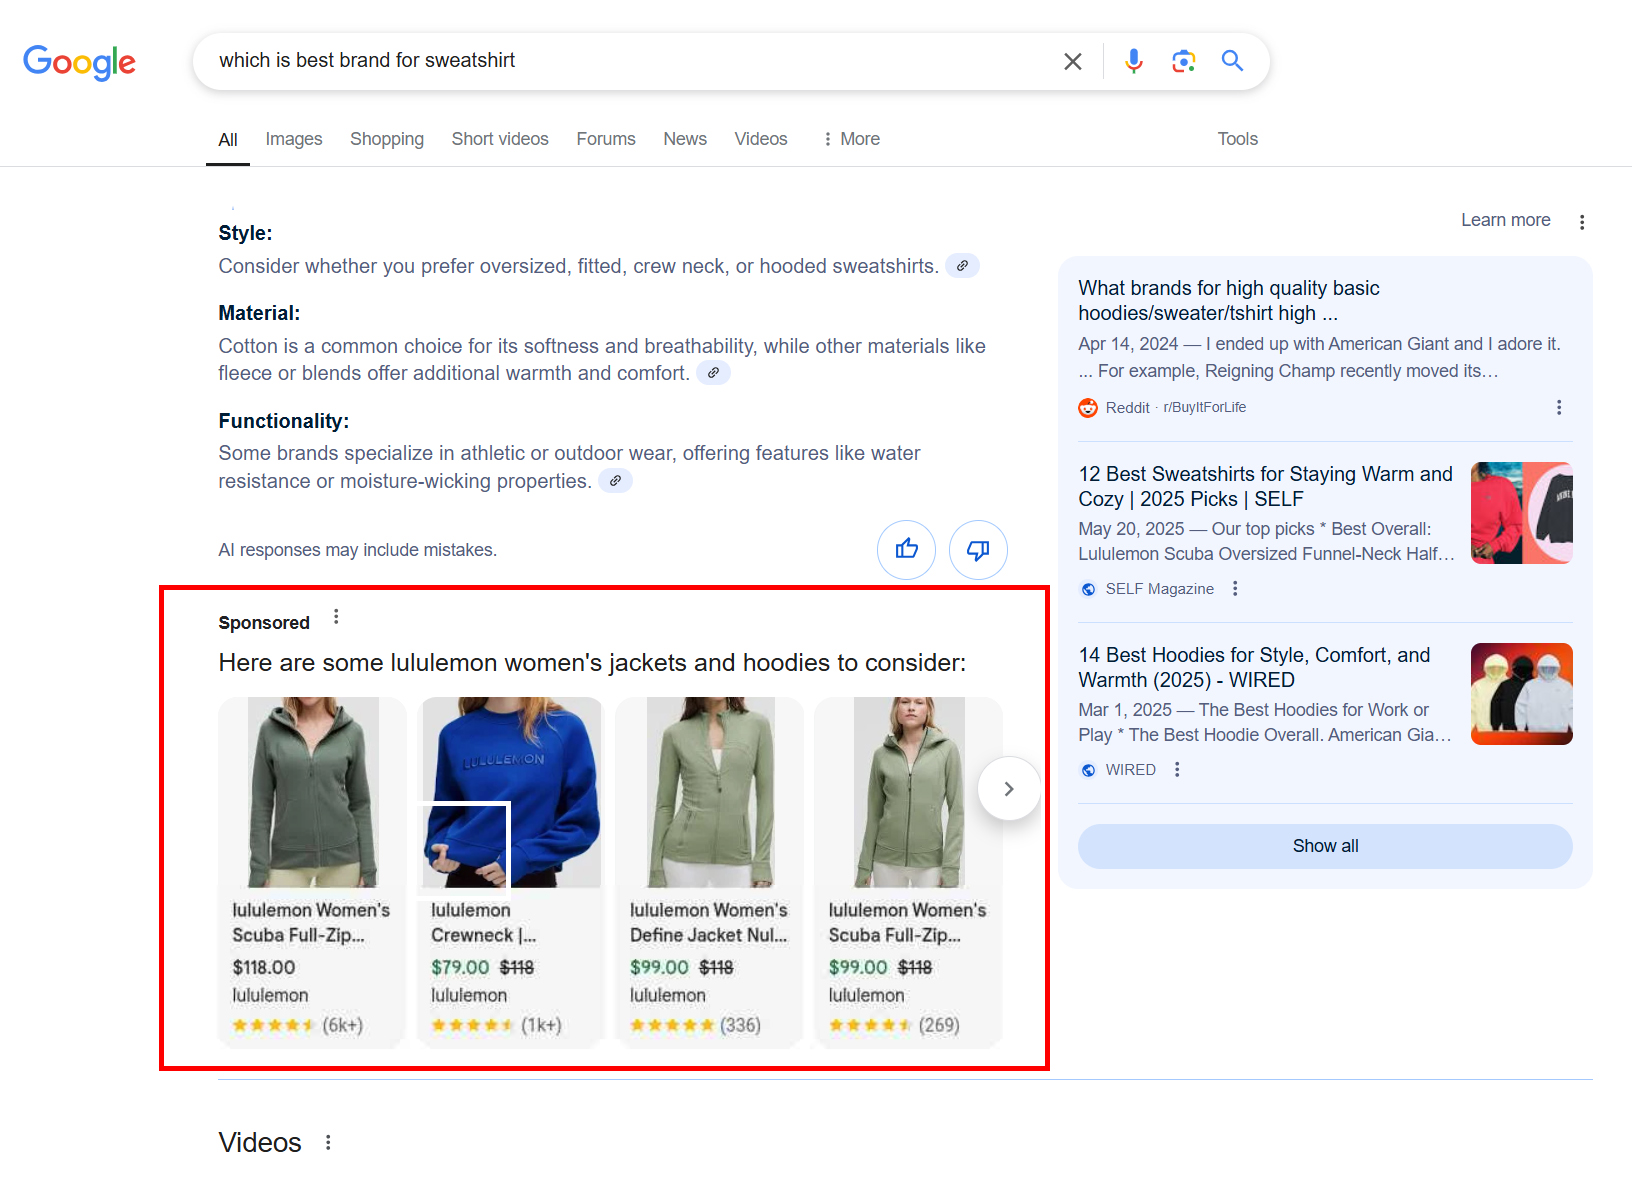
Task: Click the Videos section heading
Action: [x=260, y=1142]
